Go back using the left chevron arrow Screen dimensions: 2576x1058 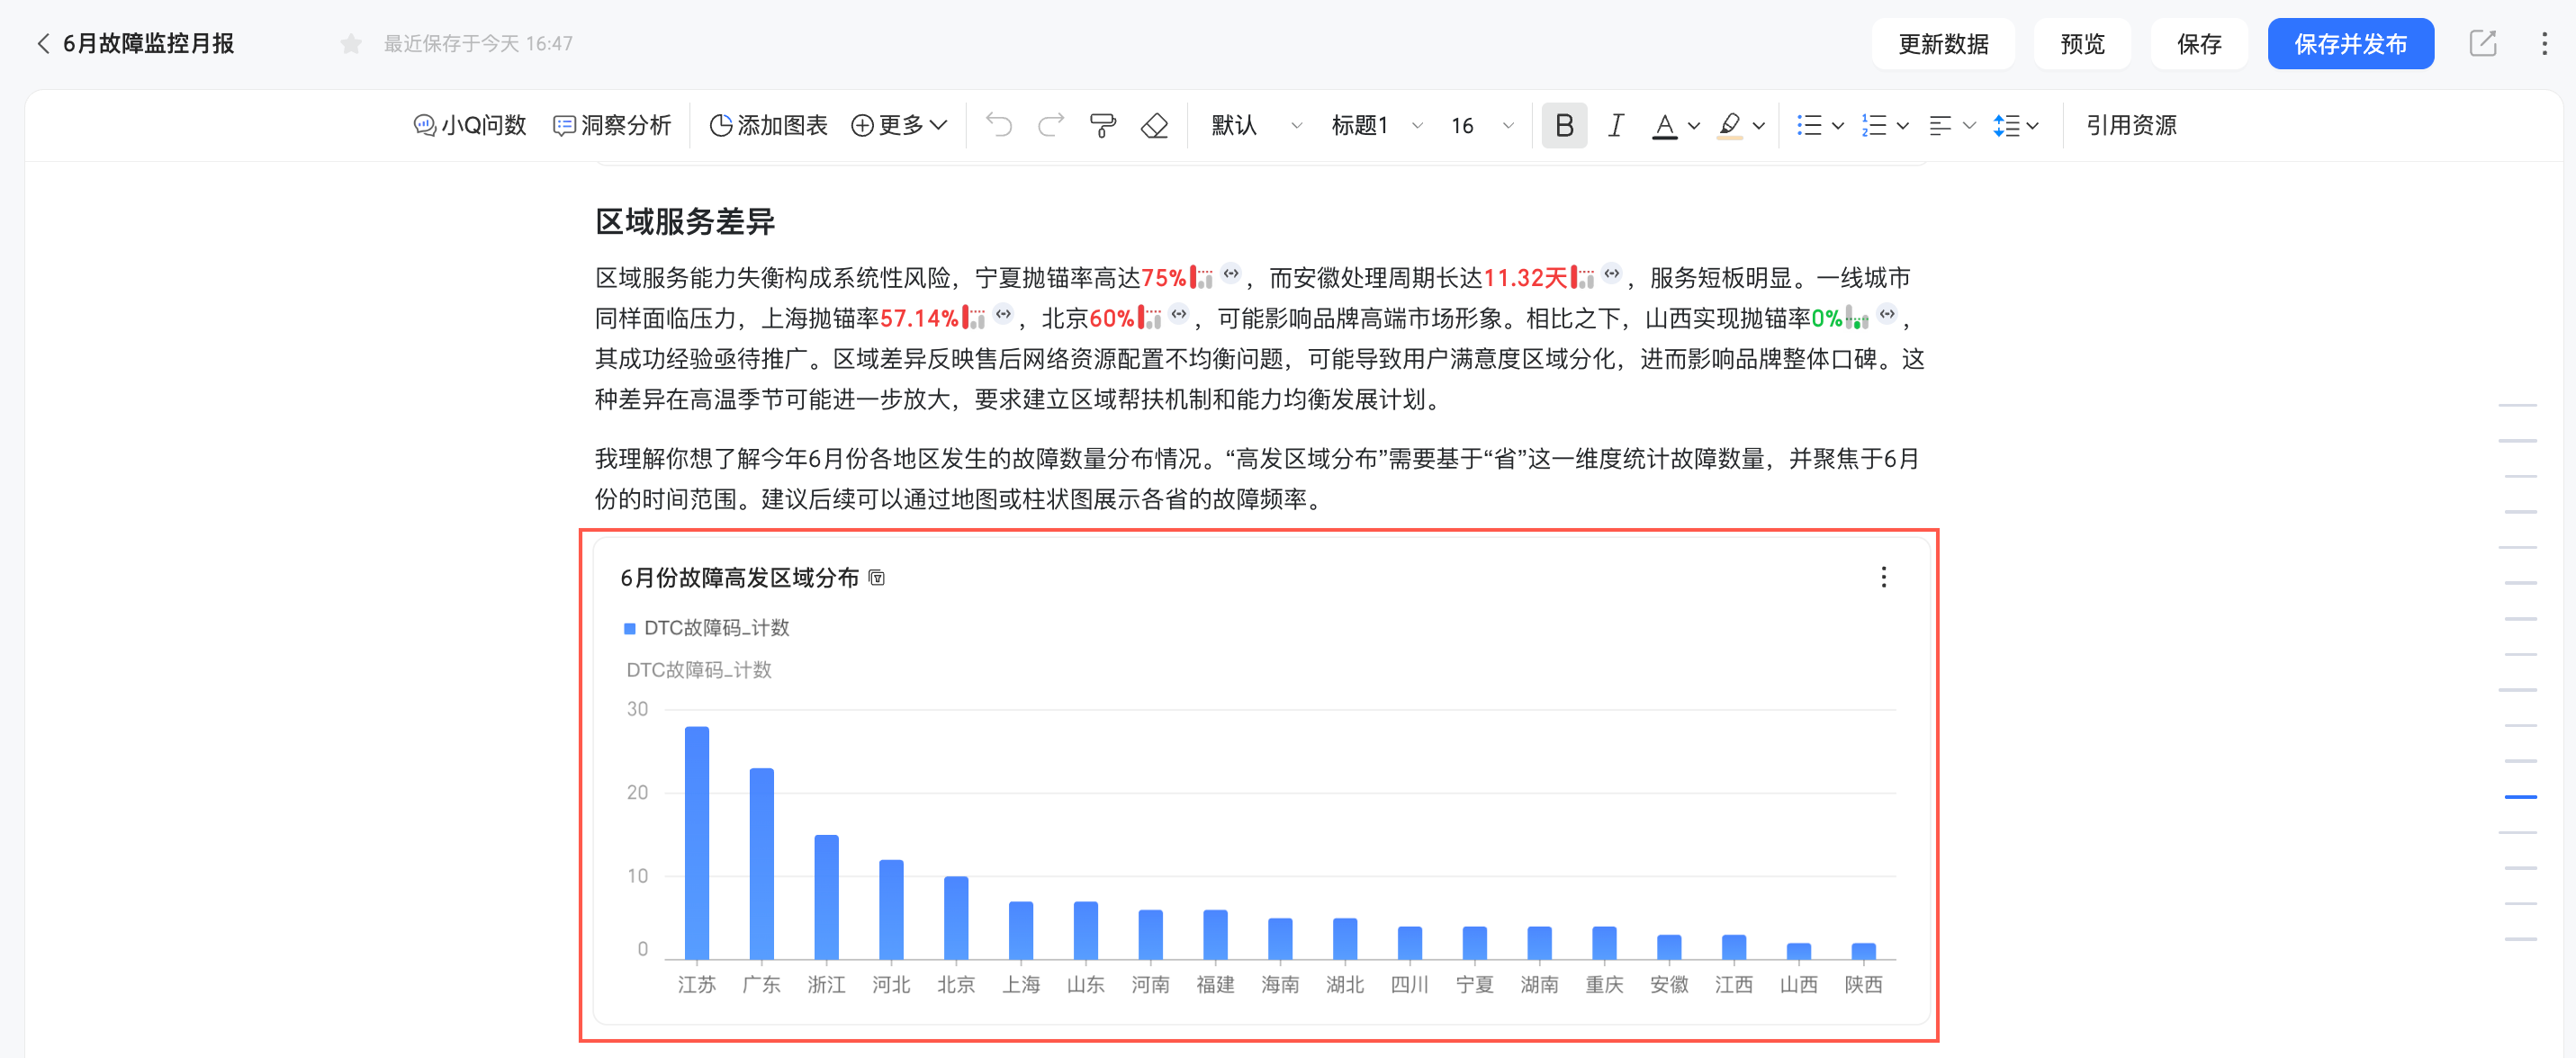point(43,44)
